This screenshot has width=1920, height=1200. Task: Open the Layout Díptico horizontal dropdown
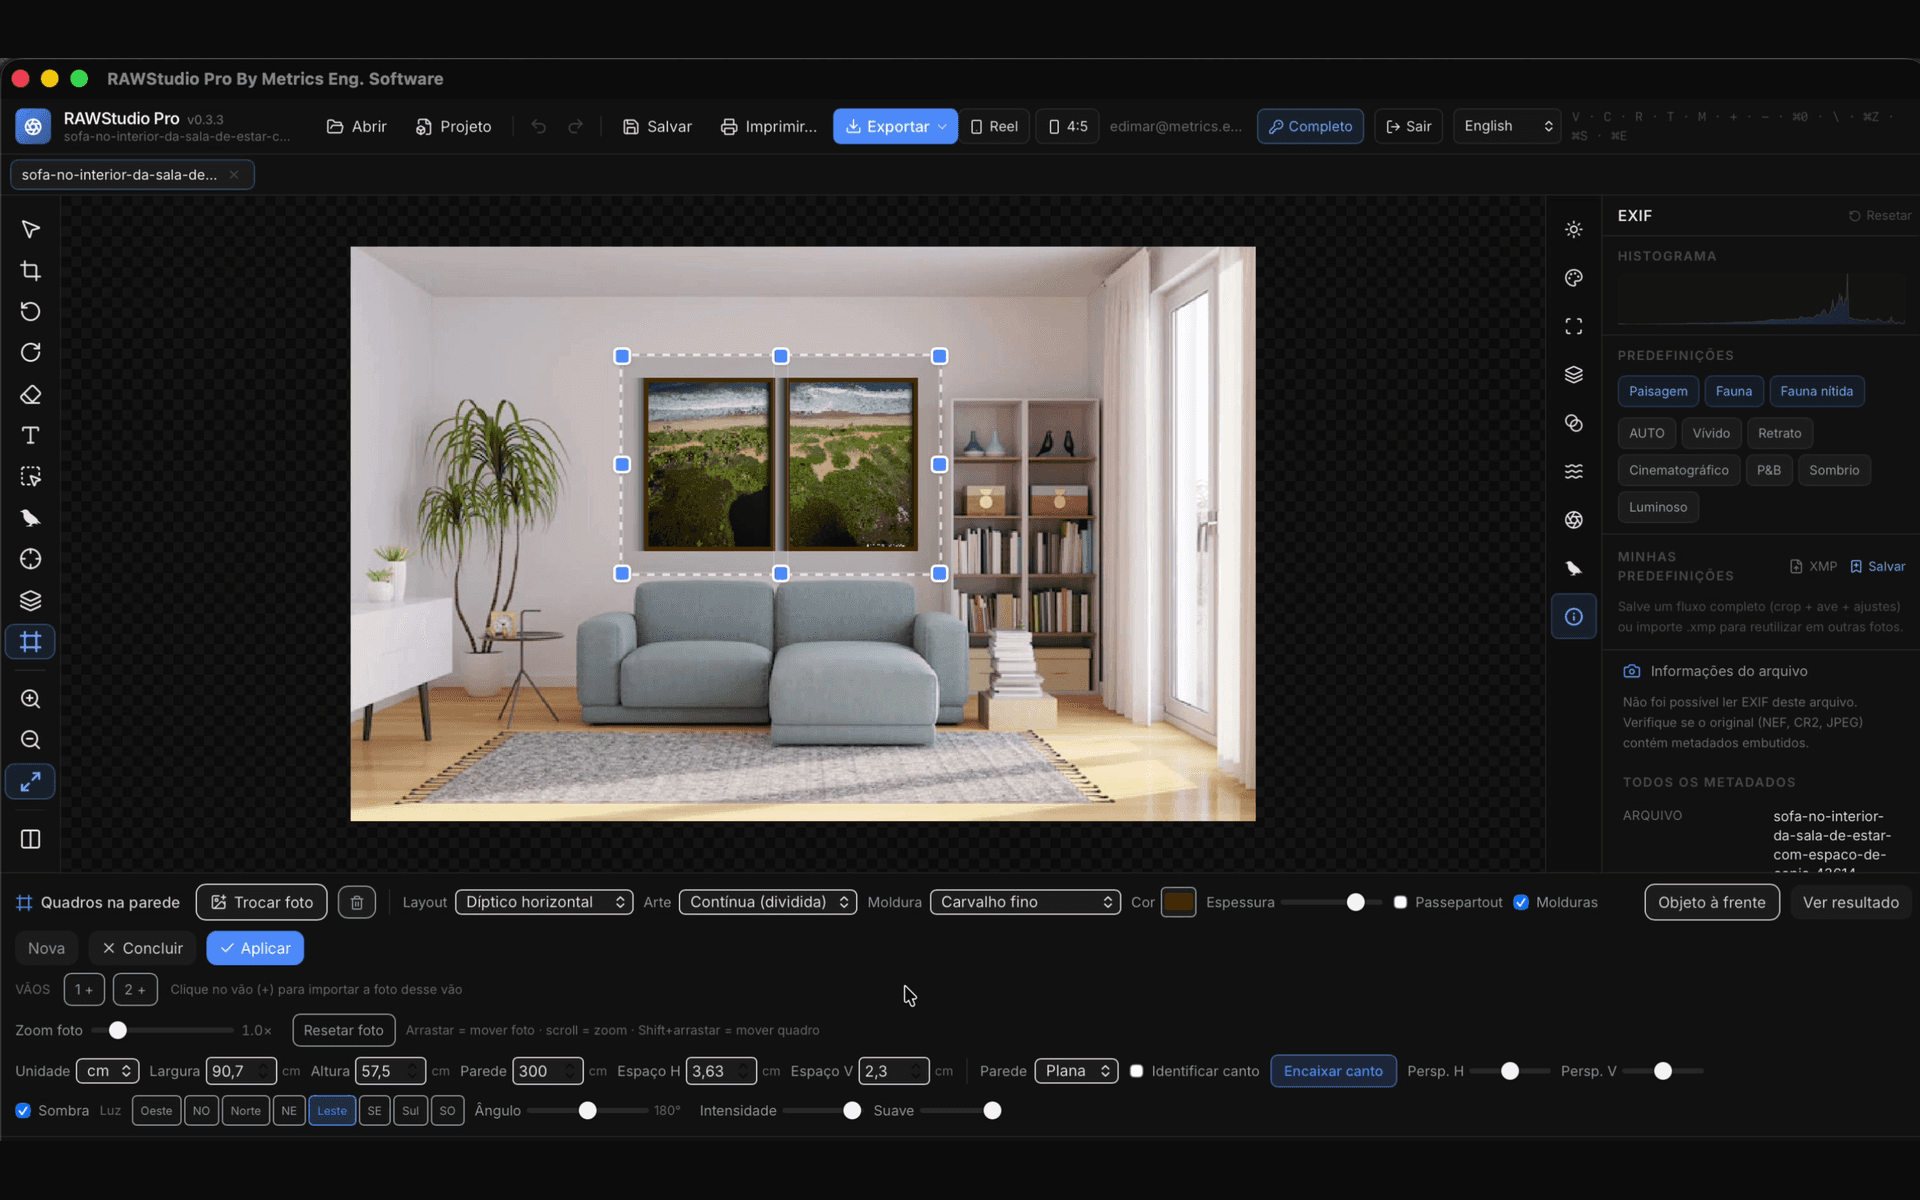(544, 902)
